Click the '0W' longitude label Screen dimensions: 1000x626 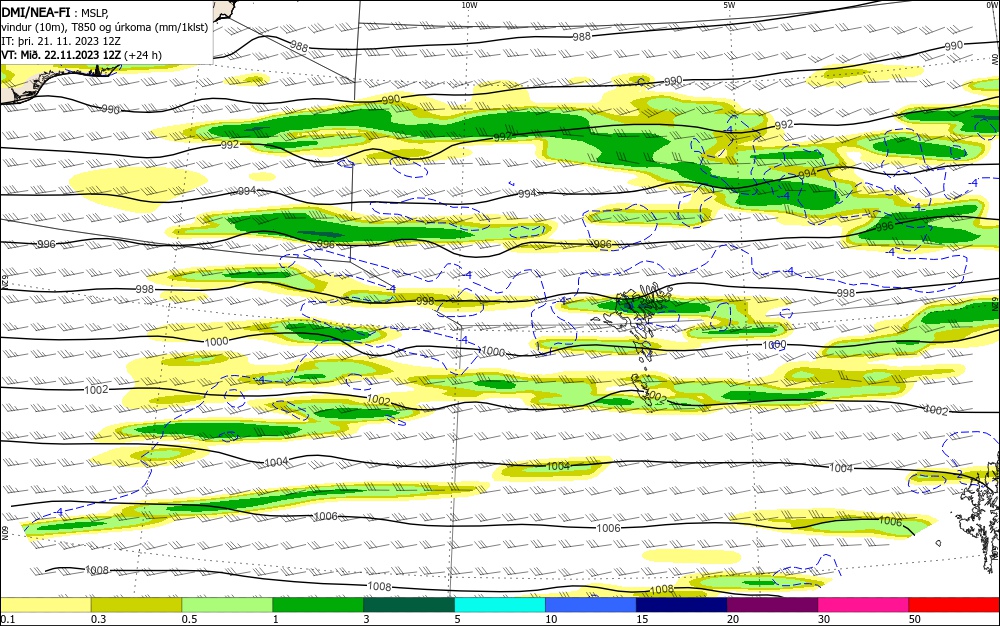point(994,5)
